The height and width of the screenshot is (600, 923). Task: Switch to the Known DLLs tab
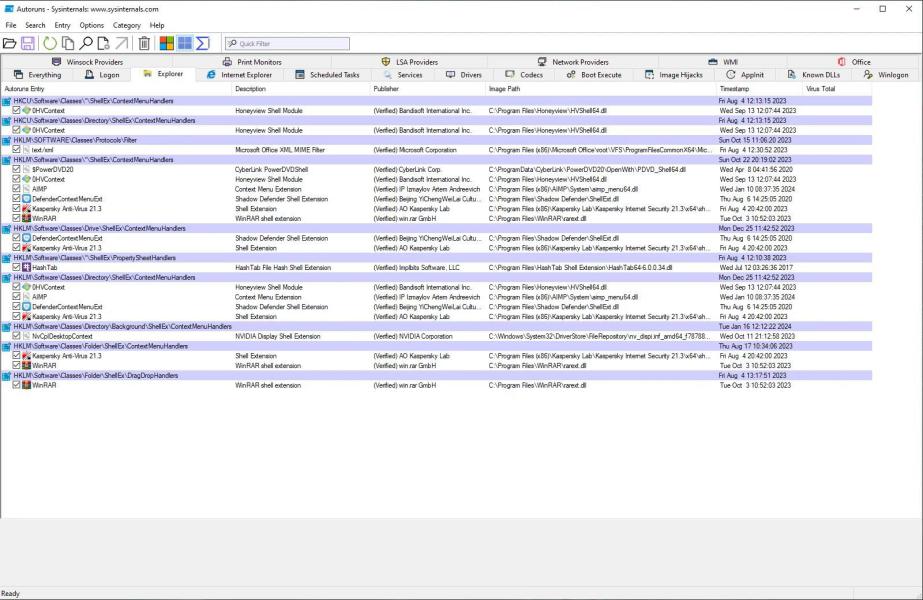pyautogui.click(x=814, y=75)
